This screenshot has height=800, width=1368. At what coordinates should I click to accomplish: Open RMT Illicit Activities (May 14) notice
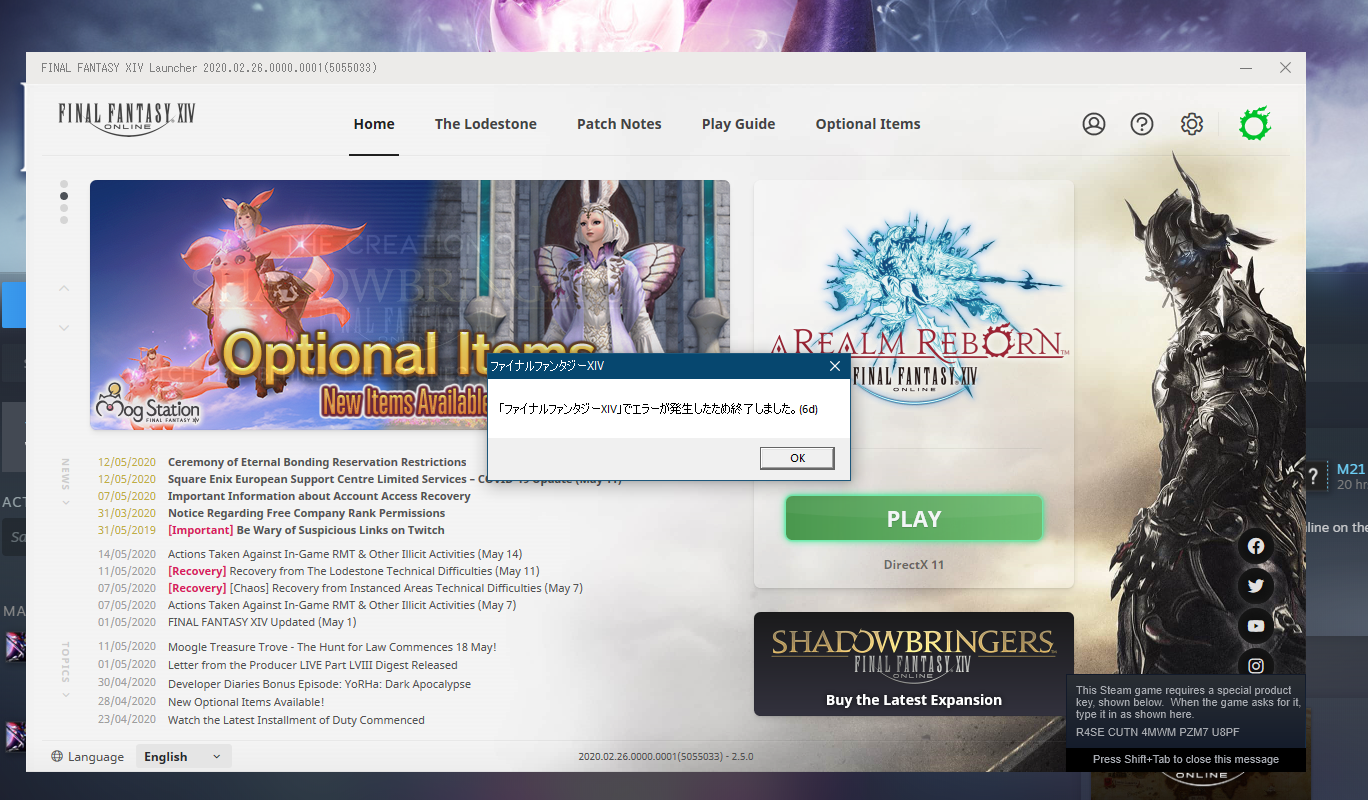point(345,554)
